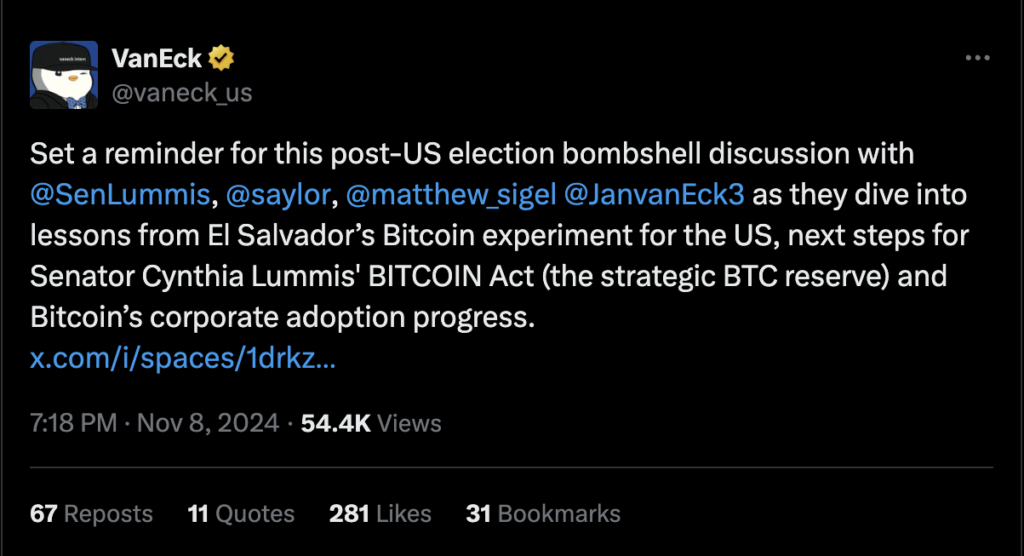Click the "Set a reminder" opening text
Screen dimensions: 1024x556
pyautogui.click(x=110, y=155)
